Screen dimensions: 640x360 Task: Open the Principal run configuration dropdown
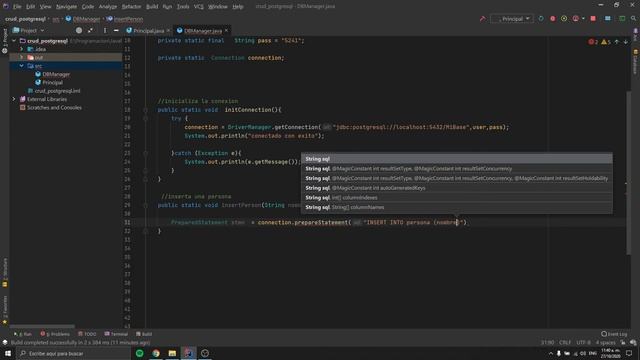coord(512,19)
